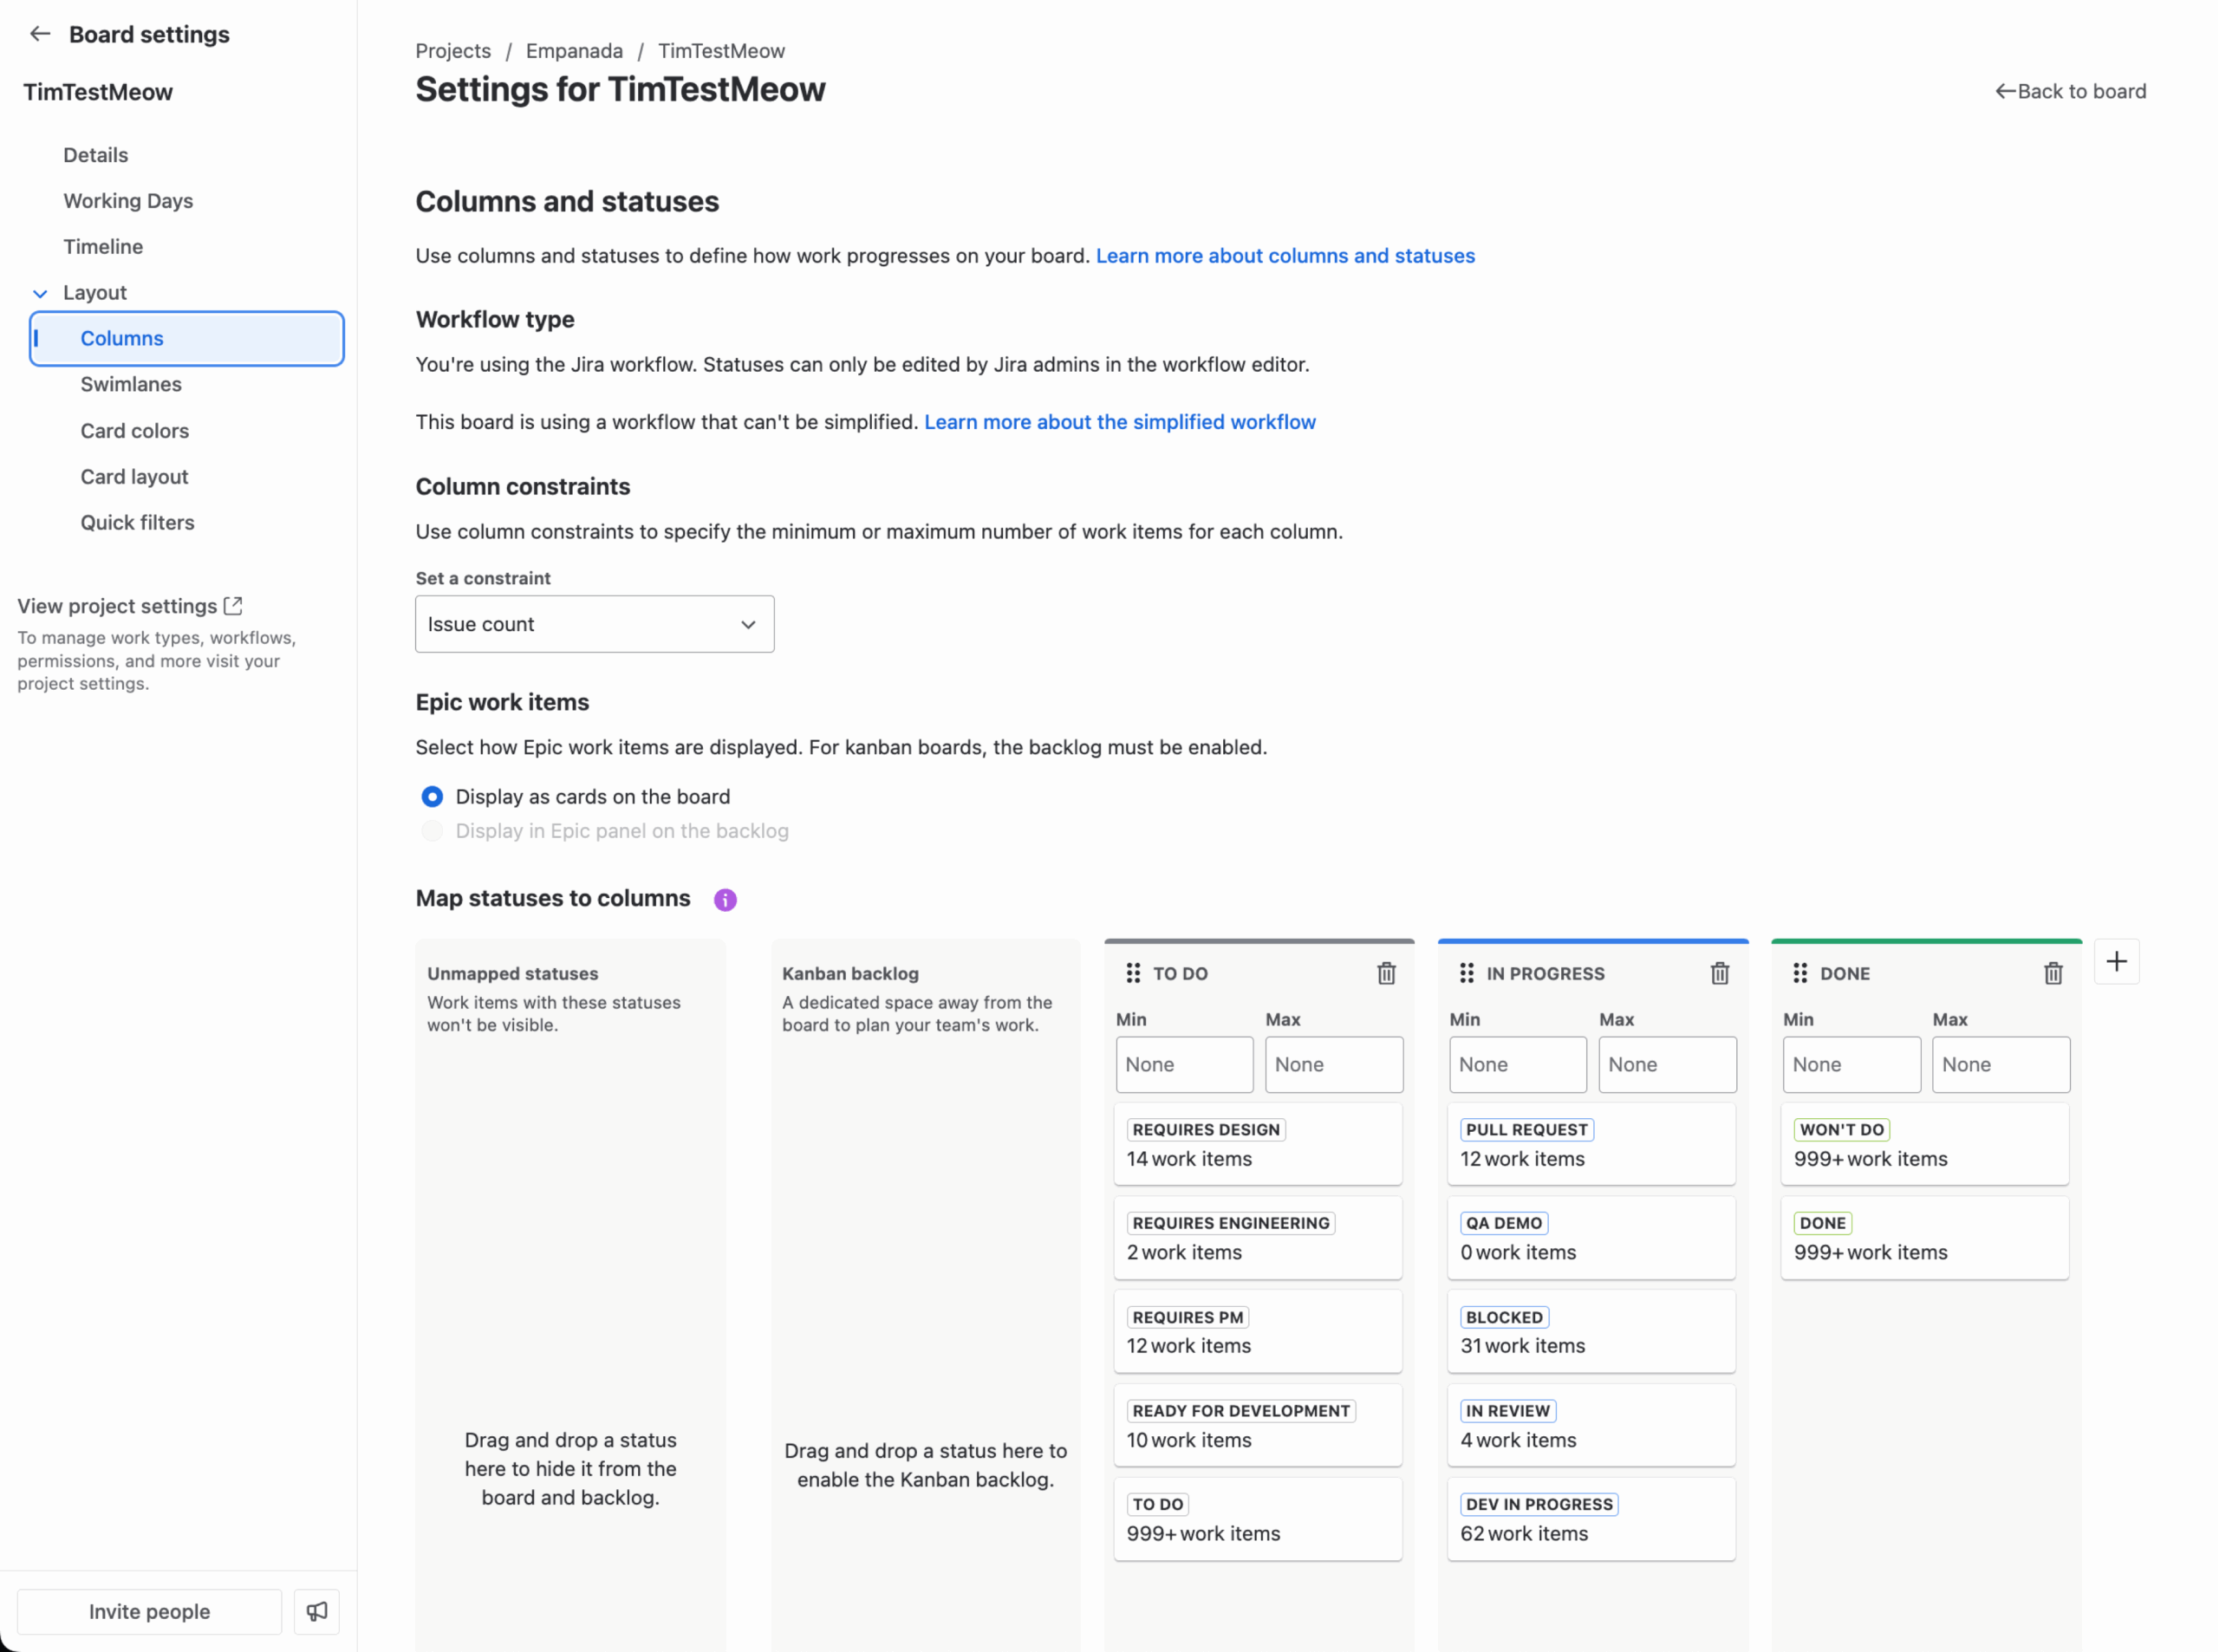Open the Issue count constraint dropdown
Viewport: 2219px width, 1652px height.
595,624
